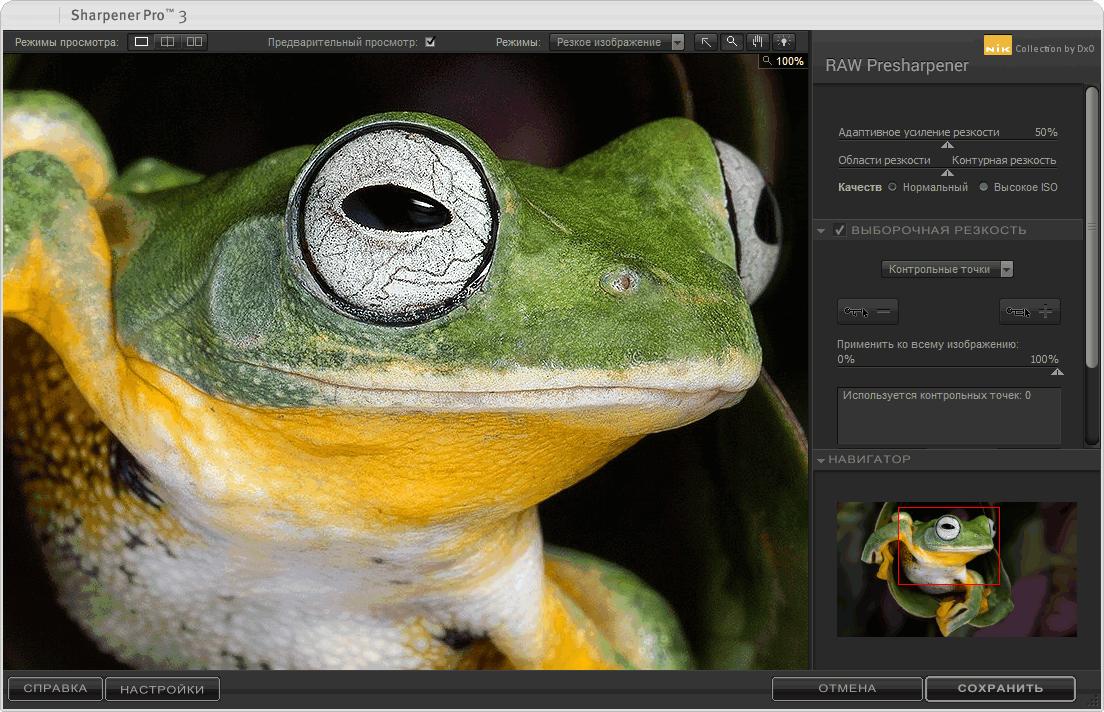This screenshot has width=1104, height=712.
Task: Open the Контрольные точки dropdown
Action: point(948,269)
